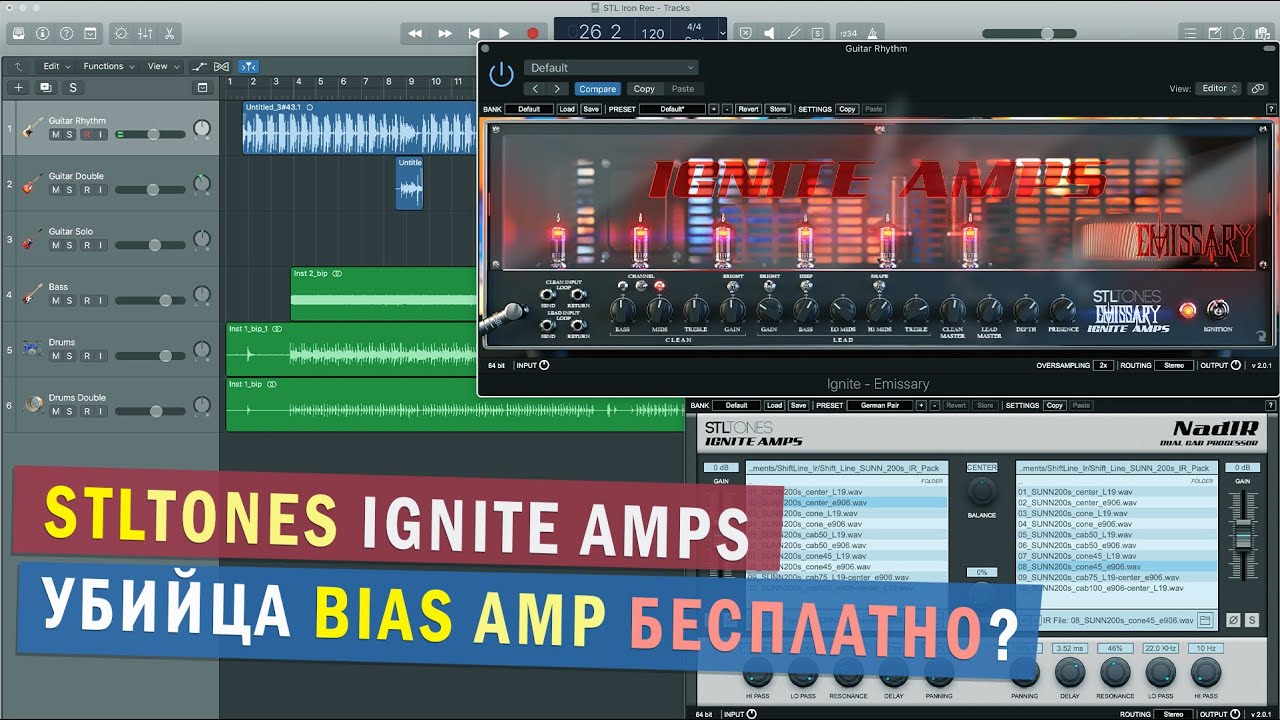The width and height of the screenshot is (1280, 720).
Task: Click the fast forward transport button
Action: [x=445, y=33]
